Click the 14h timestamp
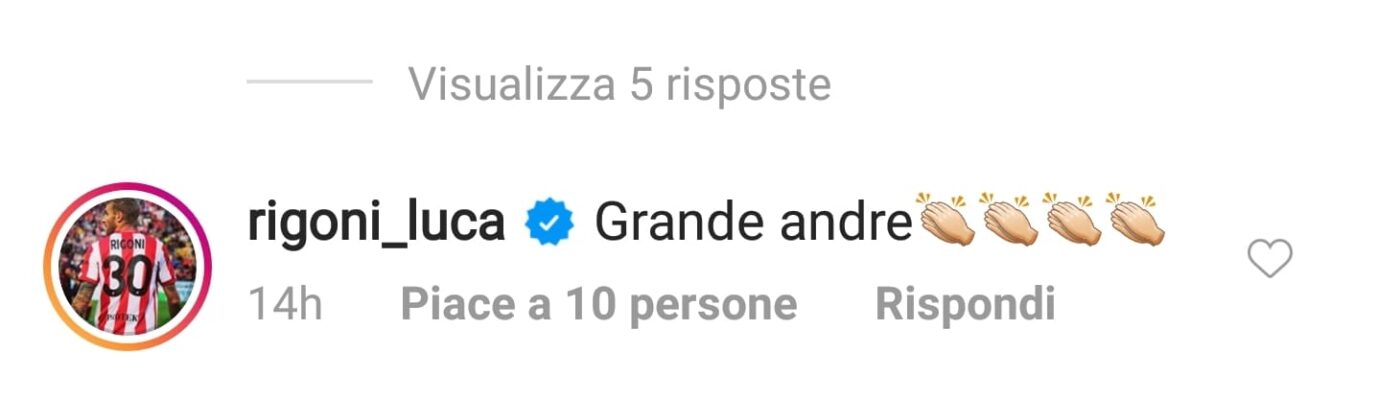The image size is (1378, 400). [285, 304]
